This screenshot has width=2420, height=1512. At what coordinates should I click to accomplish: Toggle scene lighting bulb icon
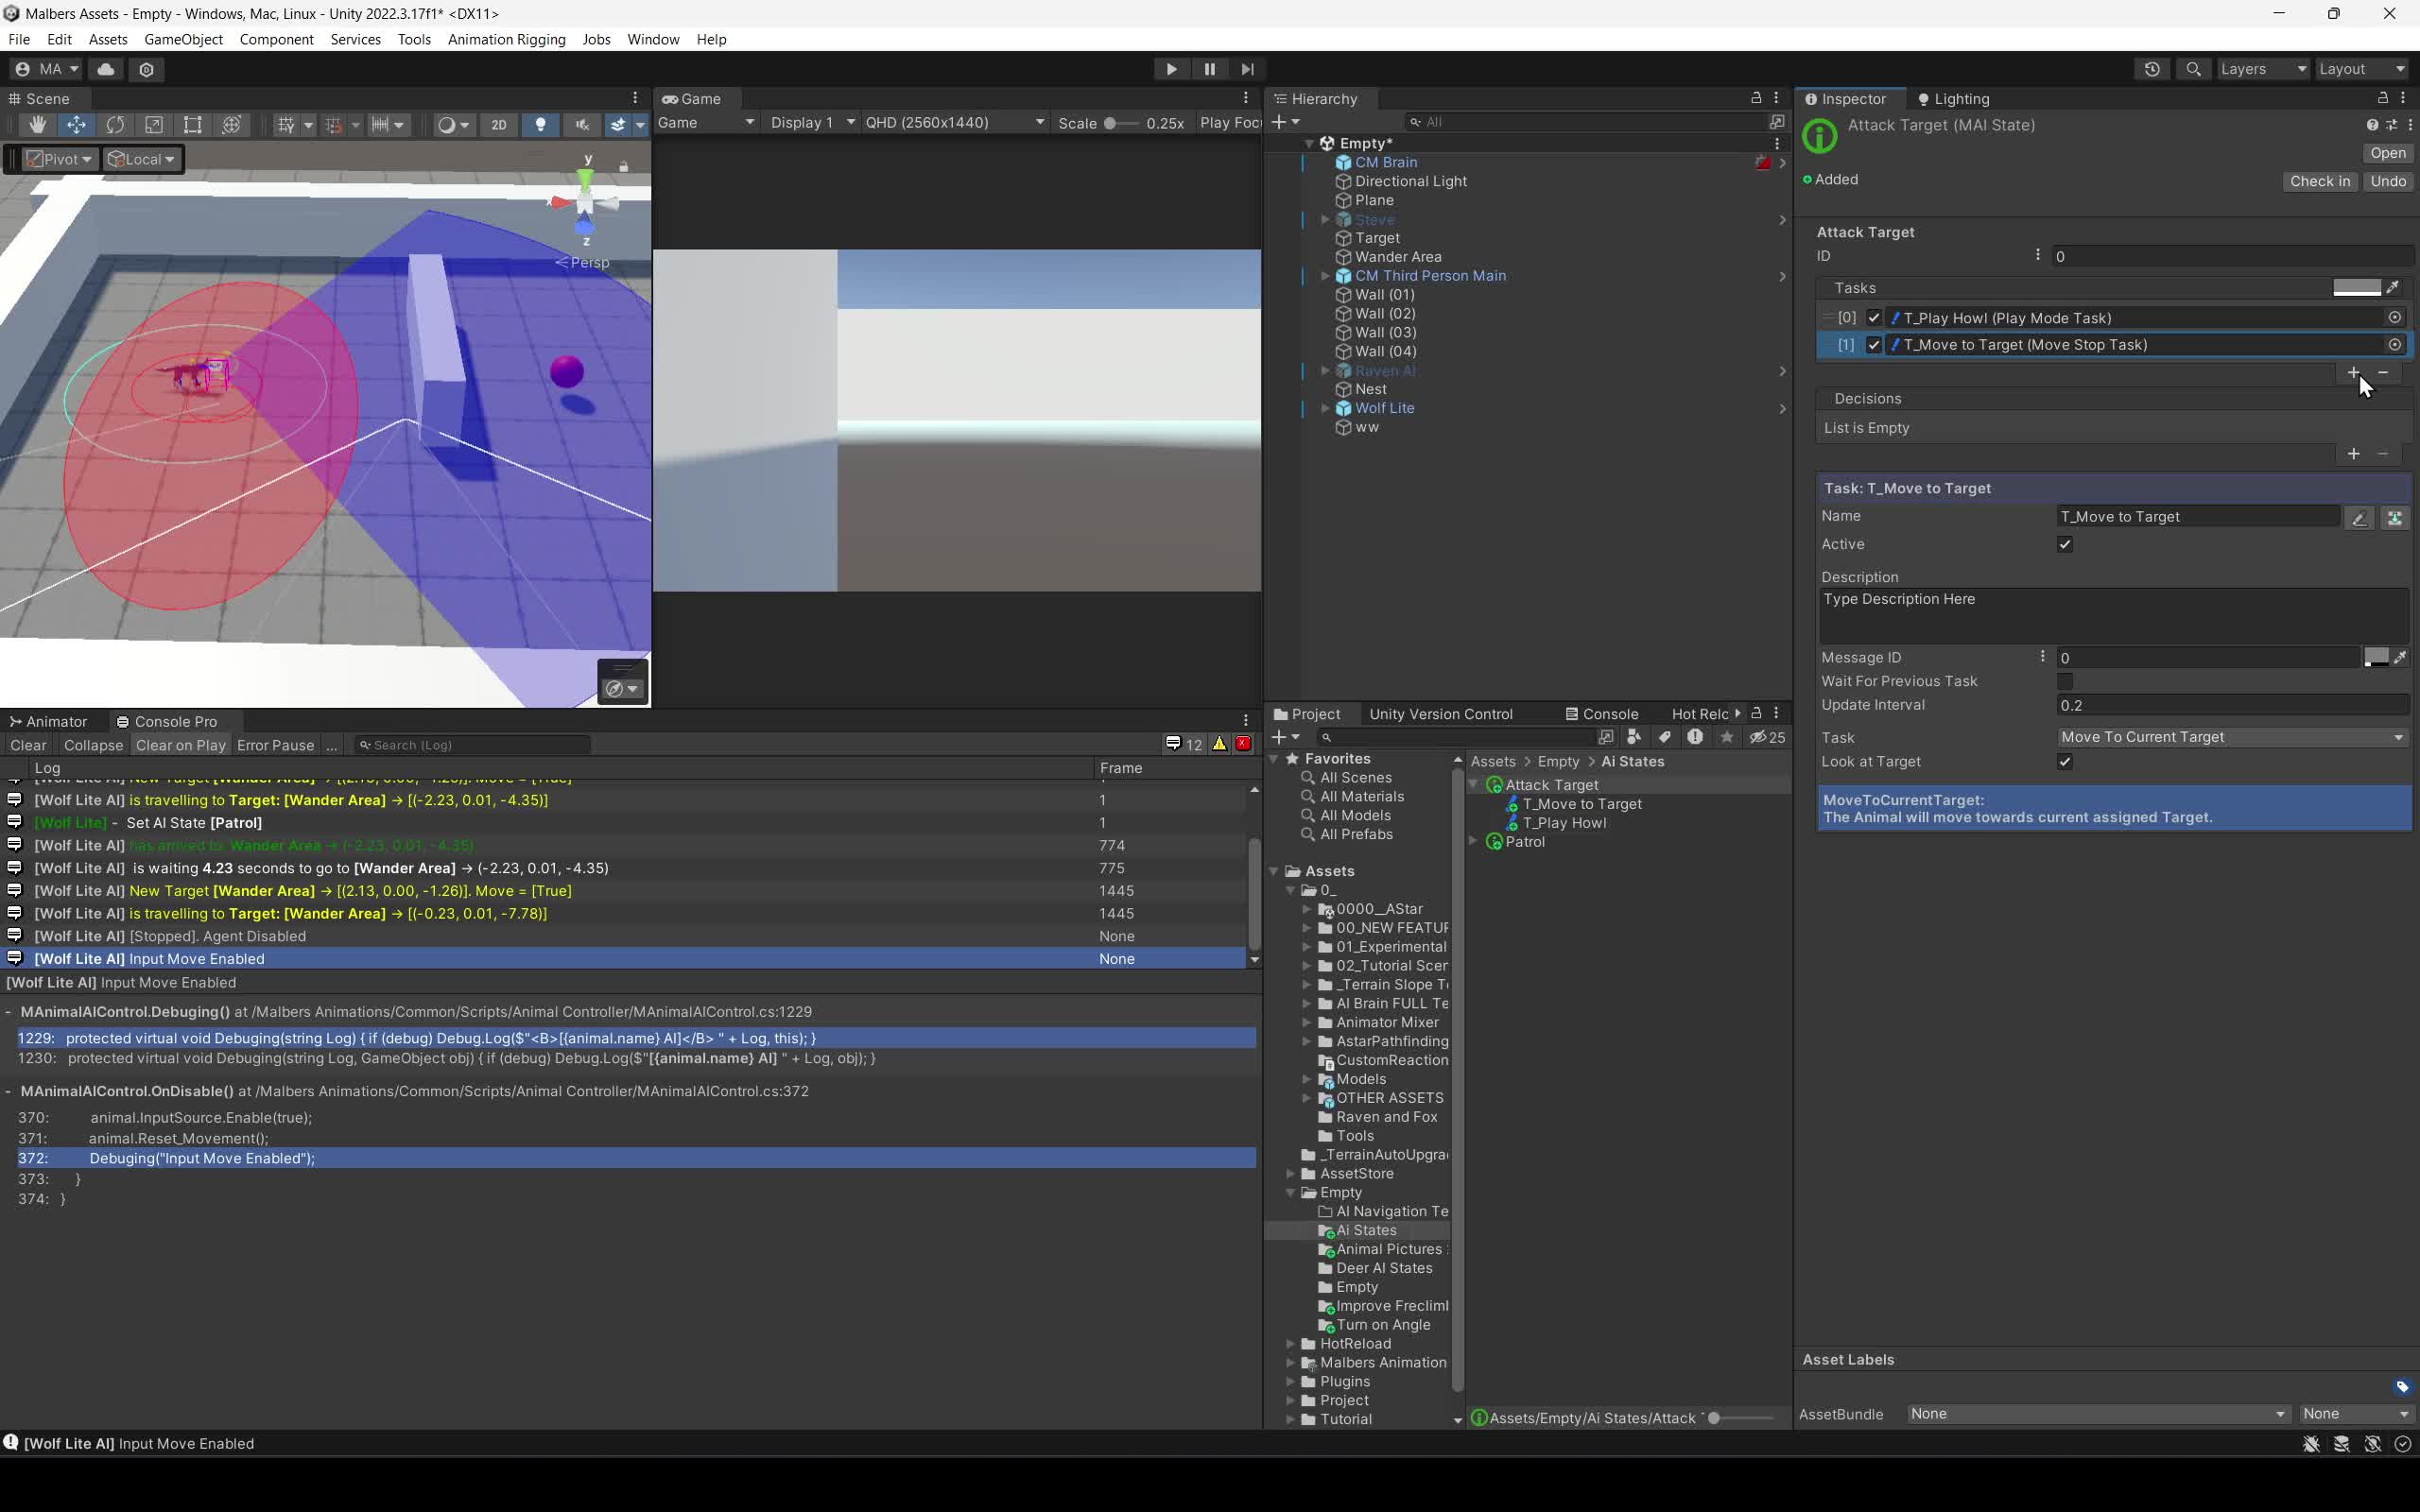click(540, 125)
